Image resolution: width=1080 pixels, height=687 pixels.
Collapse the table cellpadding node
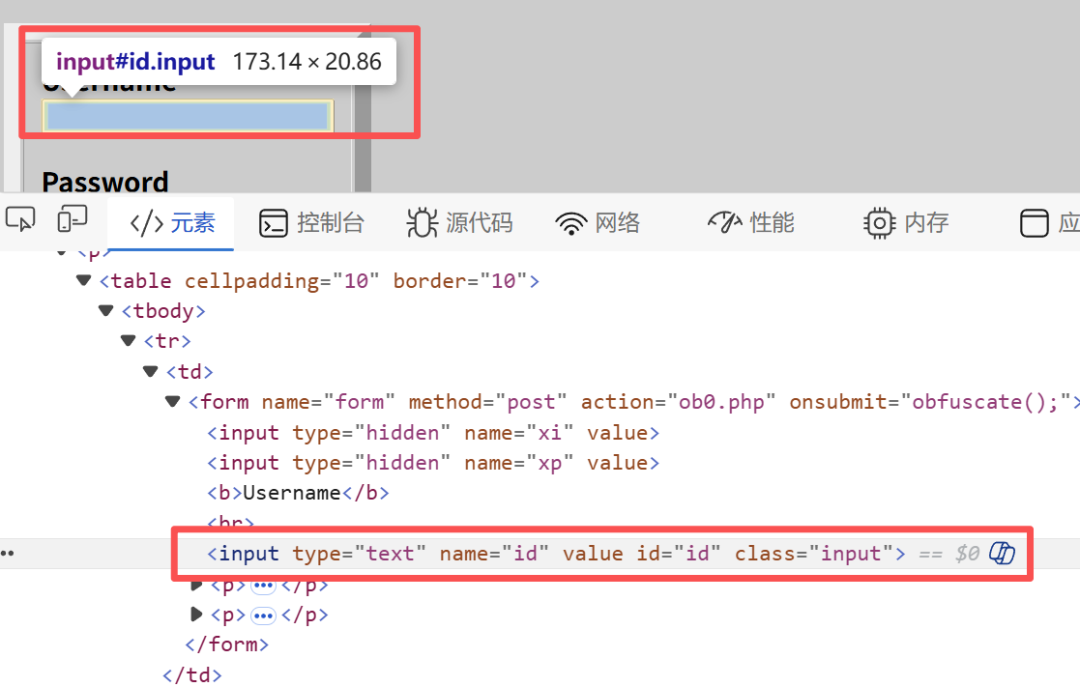84,280
